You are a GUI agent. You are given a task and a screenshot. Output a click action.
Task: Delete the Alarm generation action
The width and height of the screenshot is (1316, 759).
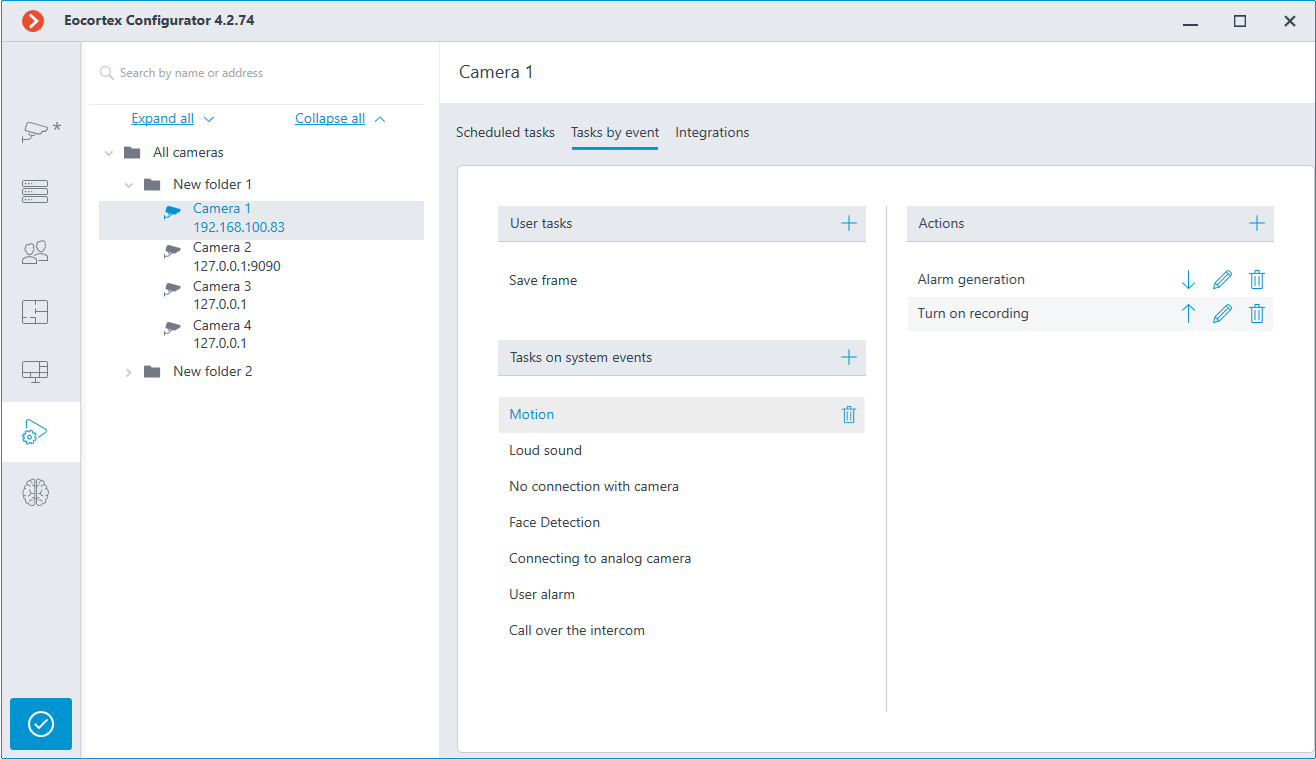pyautogui.click(x=1257, y=280)
